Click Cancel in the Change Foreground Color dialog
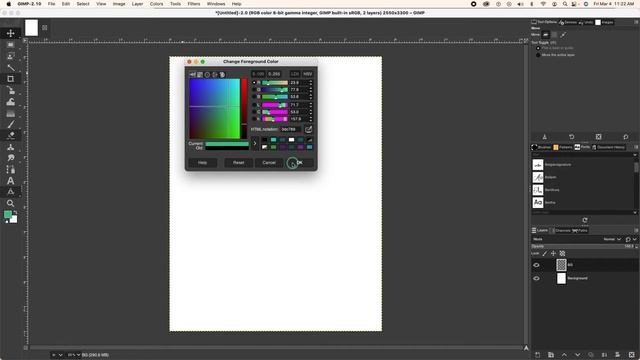 click(269, 162)
